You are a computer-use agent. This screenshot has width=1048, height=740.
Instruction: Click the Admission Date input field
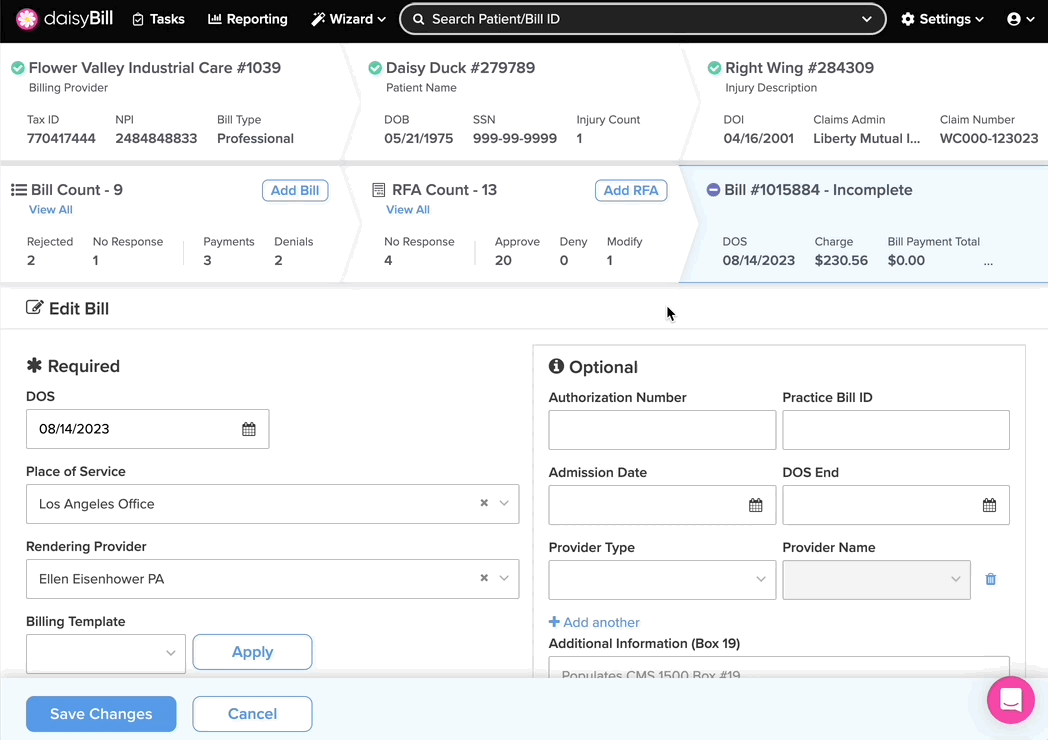662,505
